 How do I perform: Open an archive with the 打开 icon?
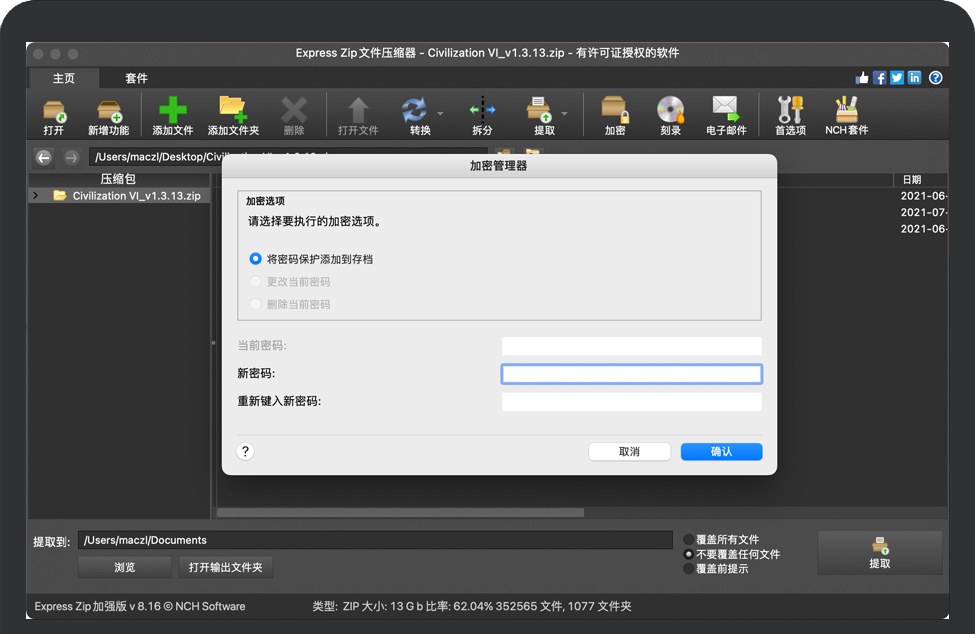[x=55, y=113]
